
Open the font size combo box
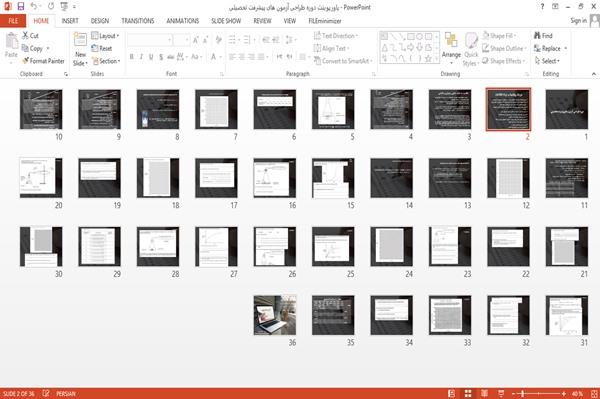coord(181,40)
